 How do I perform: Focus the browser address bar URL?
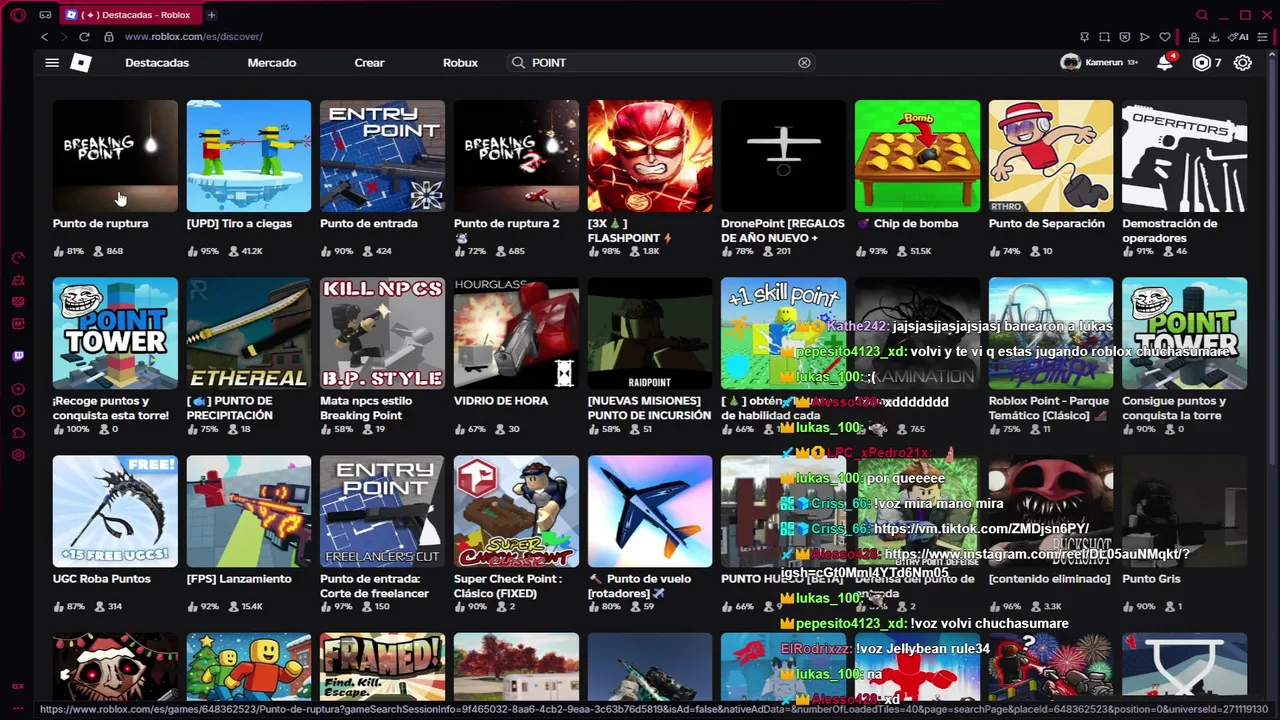click(194, 37)
